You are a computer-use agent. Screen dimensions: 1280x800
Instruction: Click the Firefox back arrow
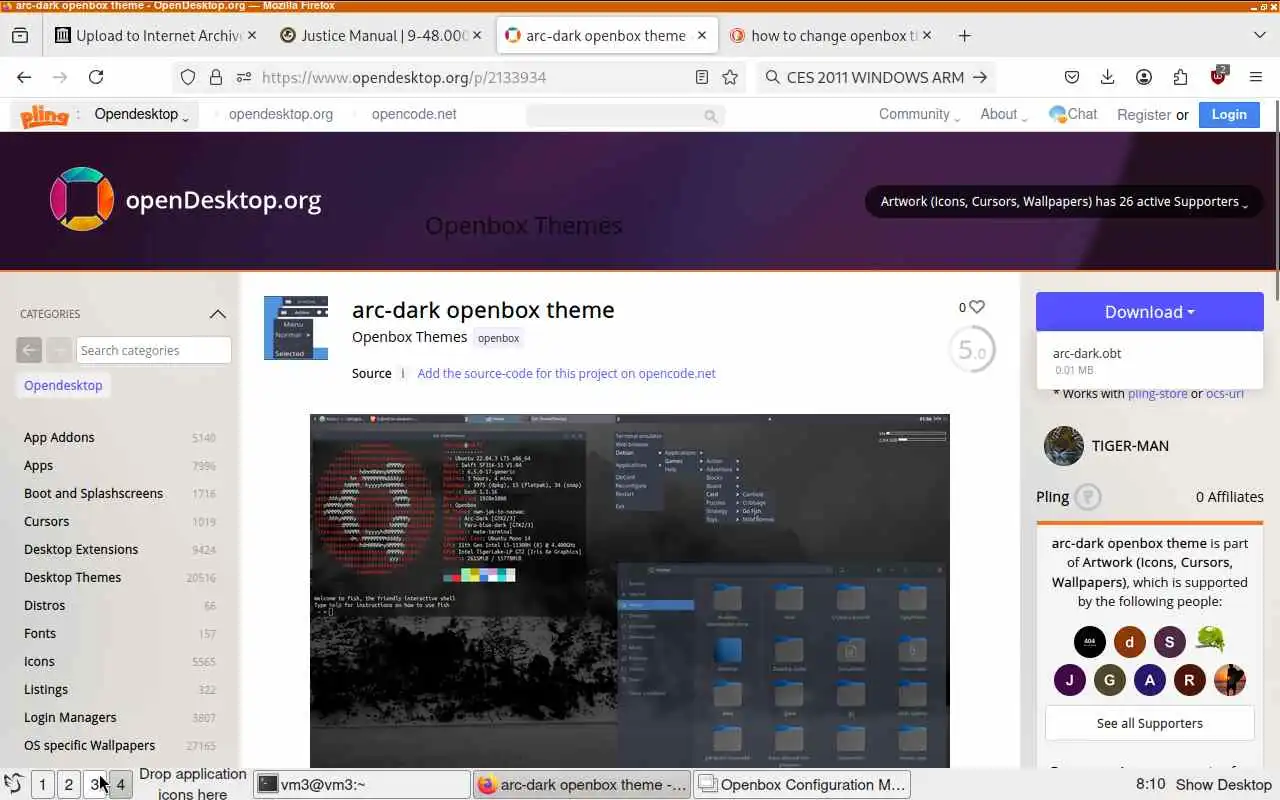pyautogui.click(x=24, y=77)
